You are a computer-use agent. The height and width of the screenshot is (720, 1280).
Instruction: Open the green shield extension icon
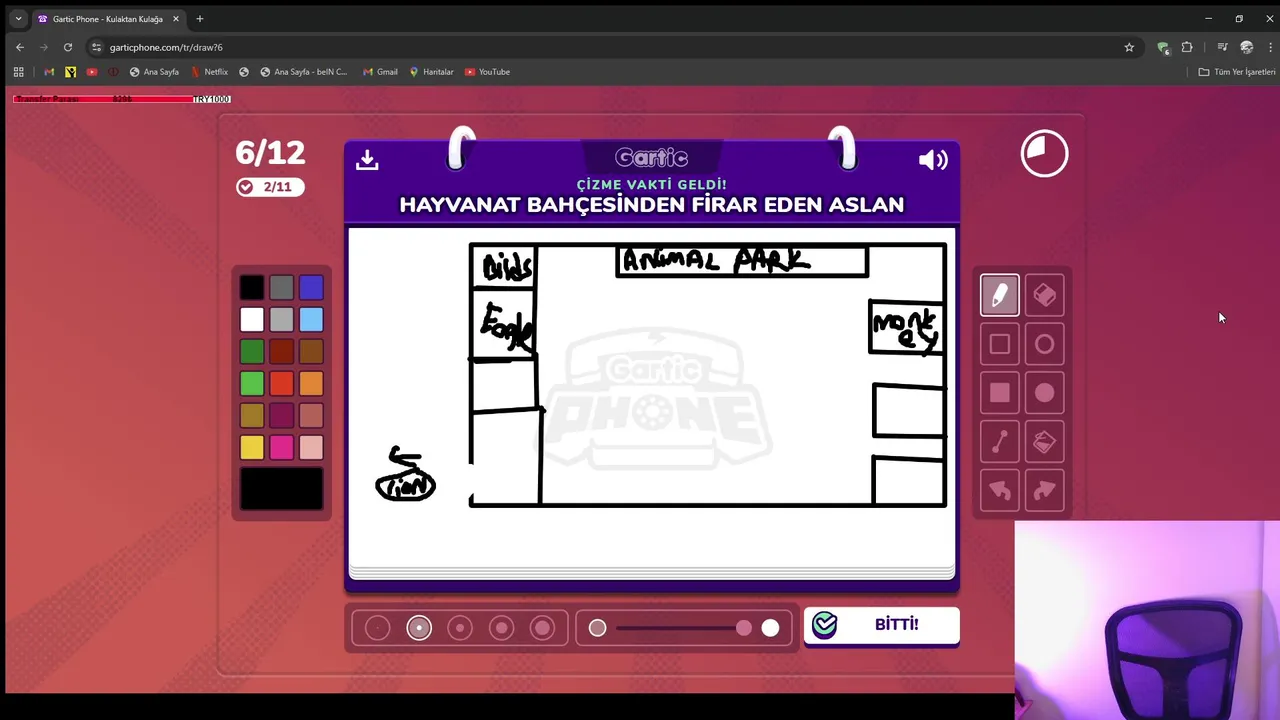coord(1163,47)
